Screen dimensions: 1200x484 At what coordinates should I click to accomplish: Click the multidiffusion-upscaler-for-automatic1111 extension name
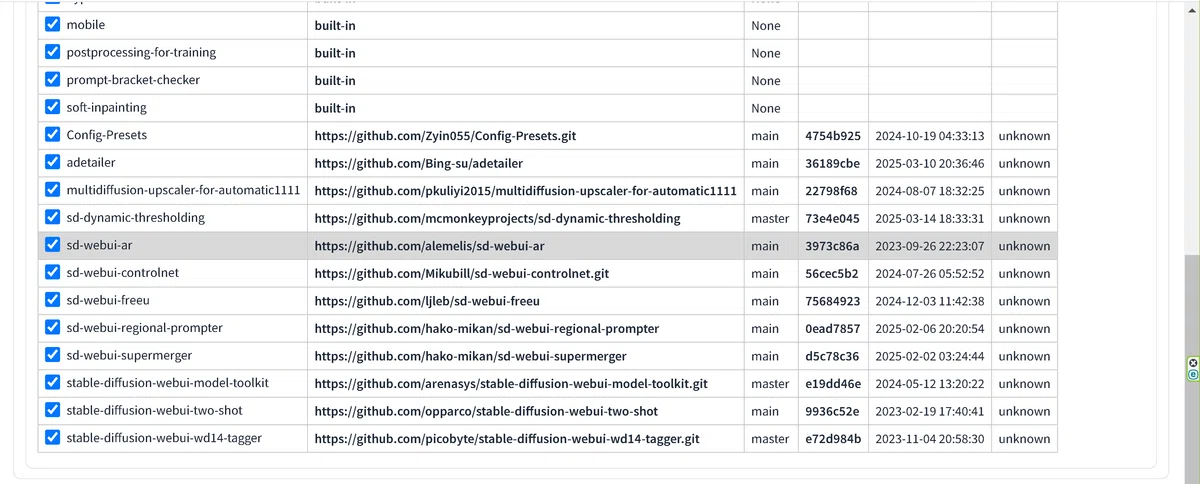pyautogui.click(x=183, y=190)
